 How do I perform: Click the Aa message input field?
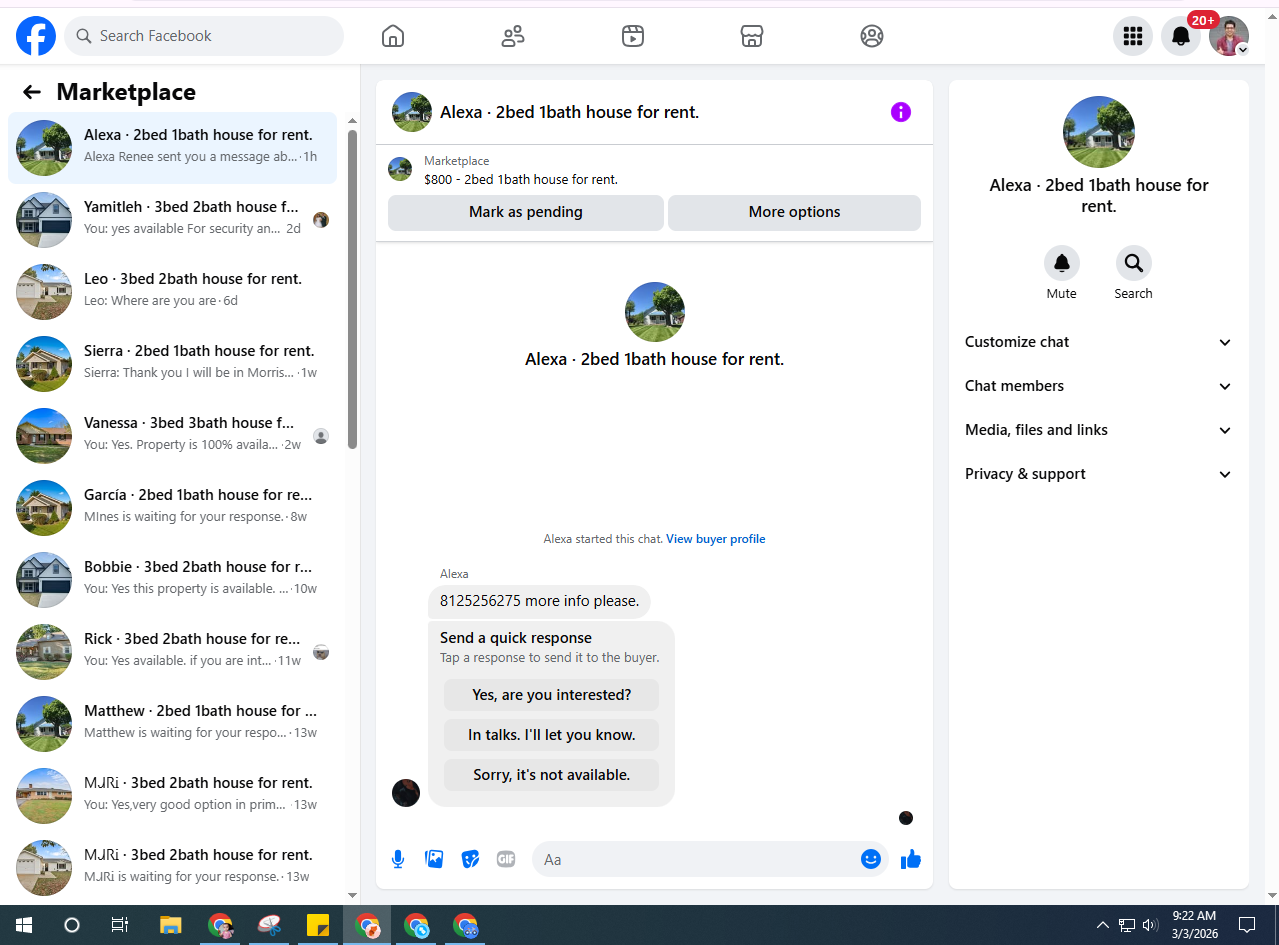700,859
